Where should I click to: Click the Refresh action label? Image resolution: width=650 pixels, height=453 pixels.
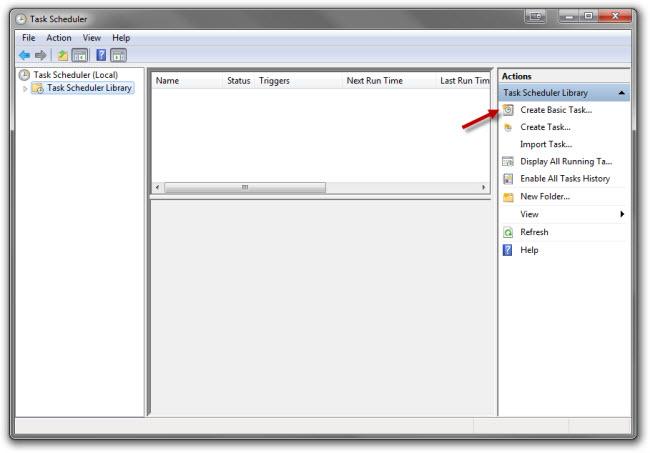(x=534, y=232)
